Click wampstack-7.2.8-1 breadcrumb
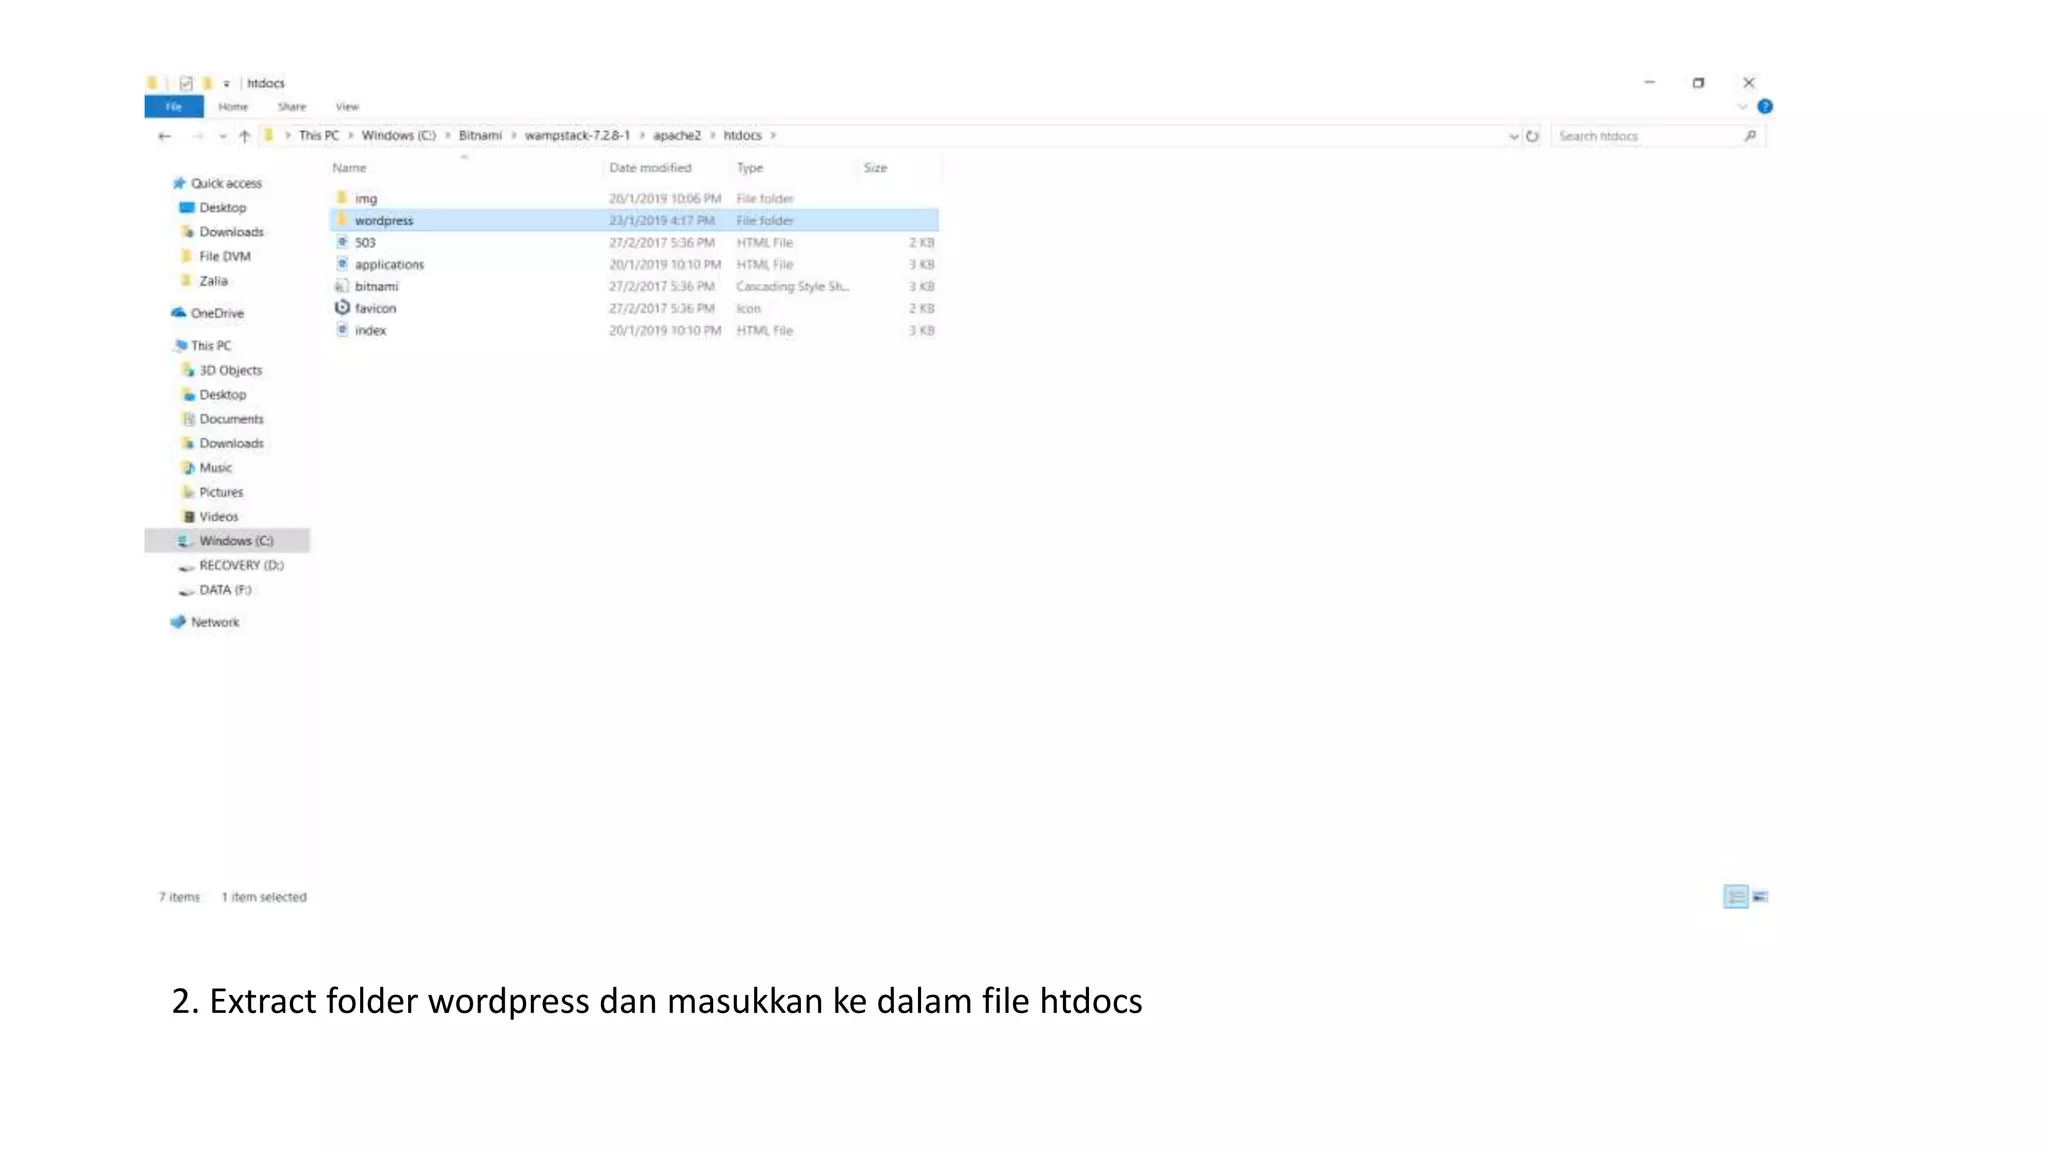Screen dimensions: 2048x1152 coord(577,135)
